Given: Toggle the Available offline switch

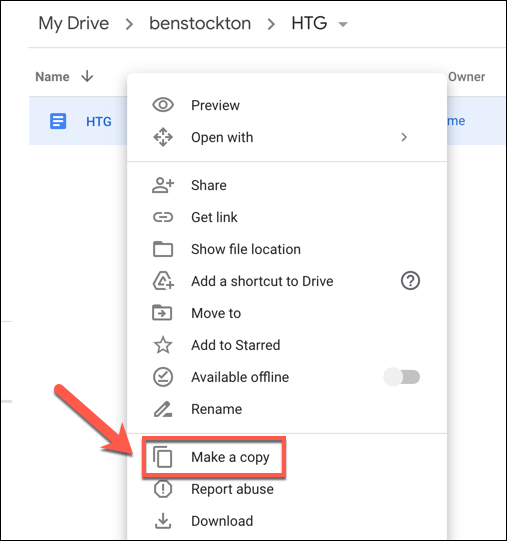Looking at the screenshot, I should 402,377.
